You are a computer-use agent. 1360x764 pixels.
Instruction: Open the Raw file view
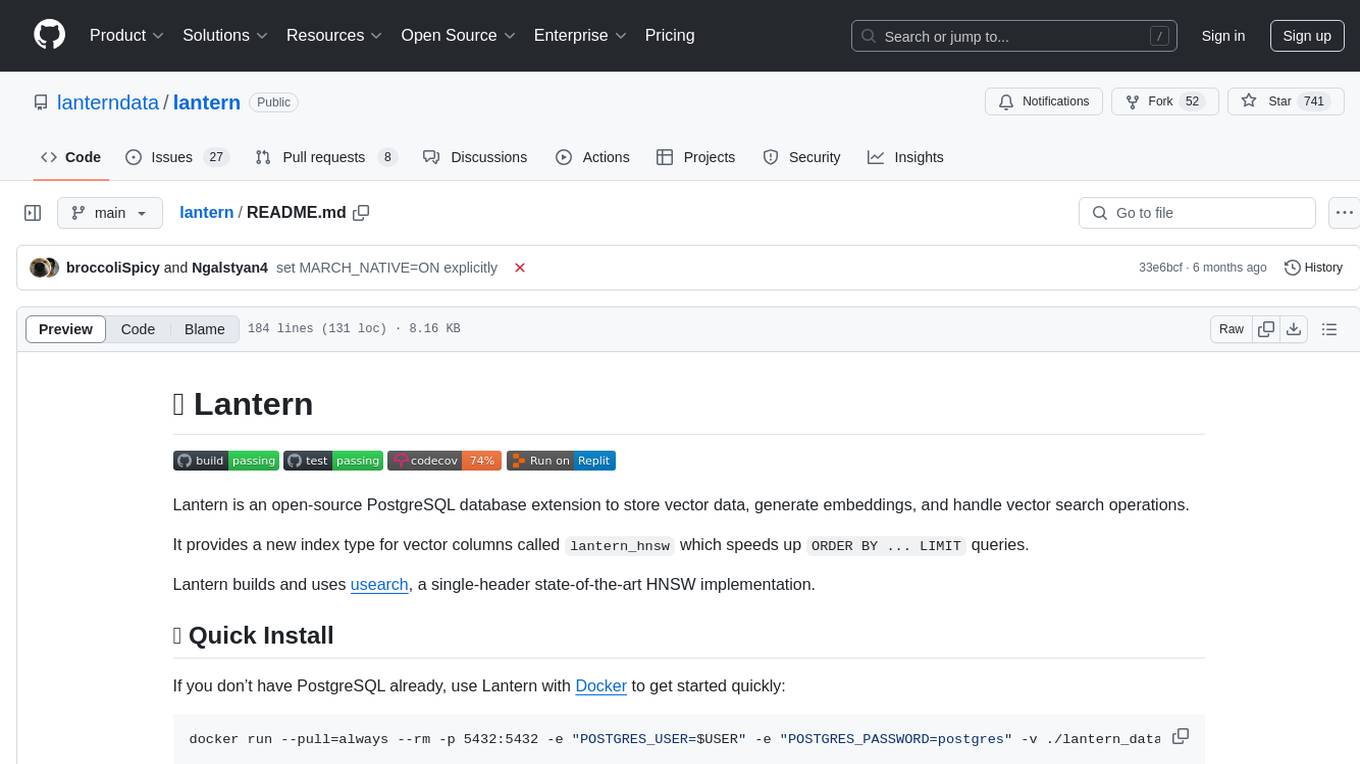tap(1231, 329)
